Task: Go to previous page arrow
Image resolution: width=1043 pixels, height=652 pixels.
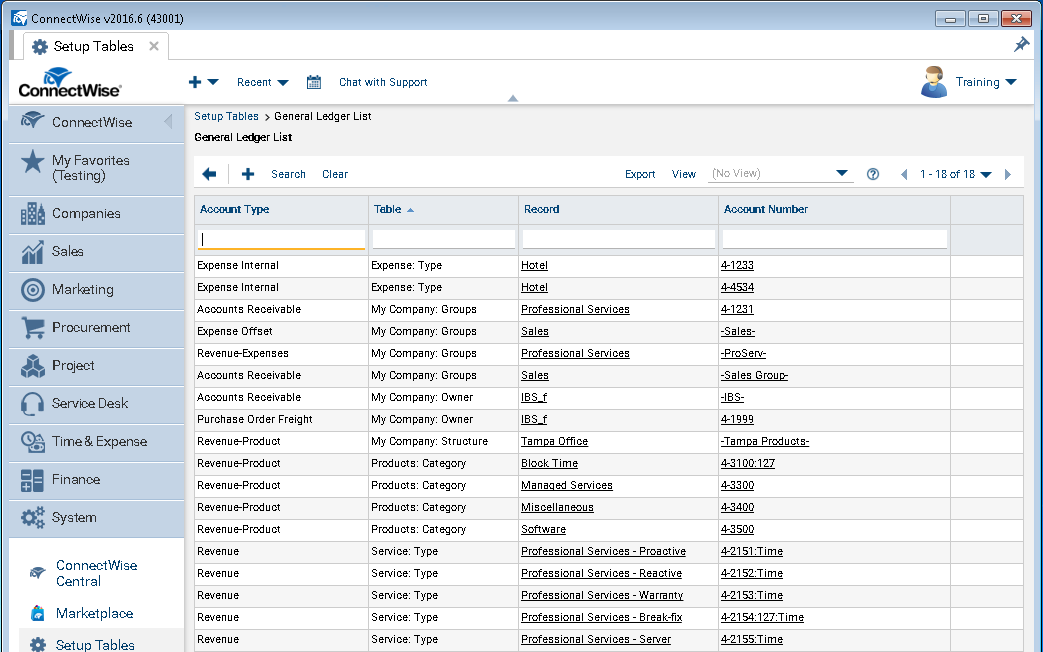Action: 904,174
